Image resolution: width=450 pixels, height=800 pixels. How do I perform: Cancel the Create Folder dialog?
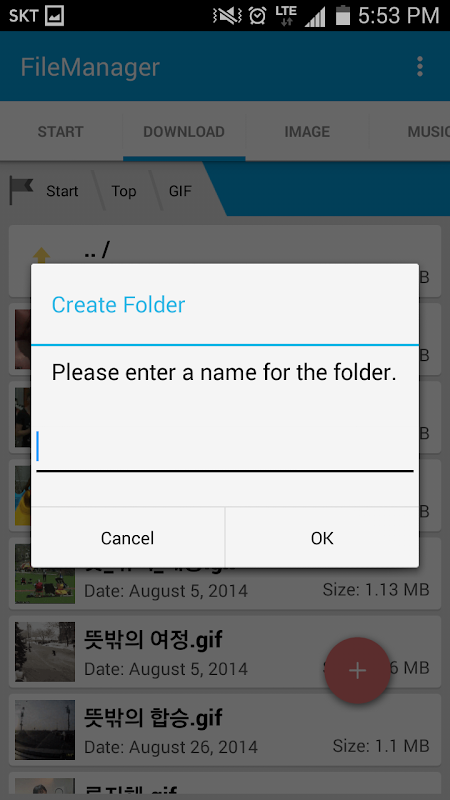[x=128, y=538]
